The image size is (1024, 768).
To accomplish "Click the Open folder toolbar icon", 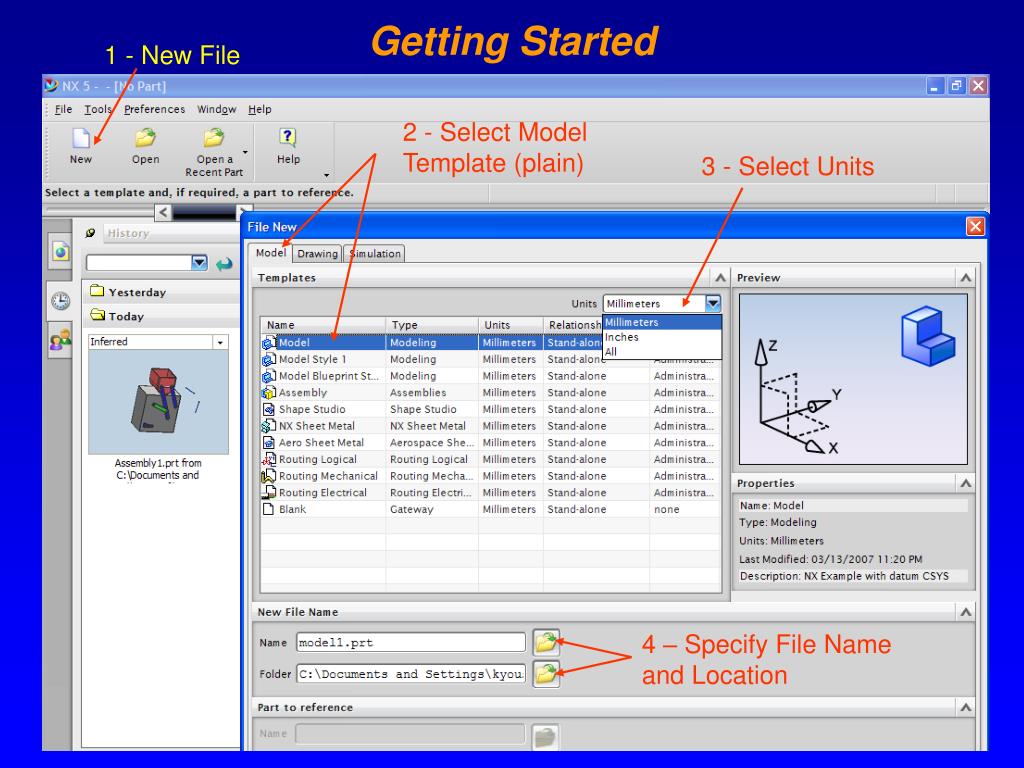I will (145, 138).
